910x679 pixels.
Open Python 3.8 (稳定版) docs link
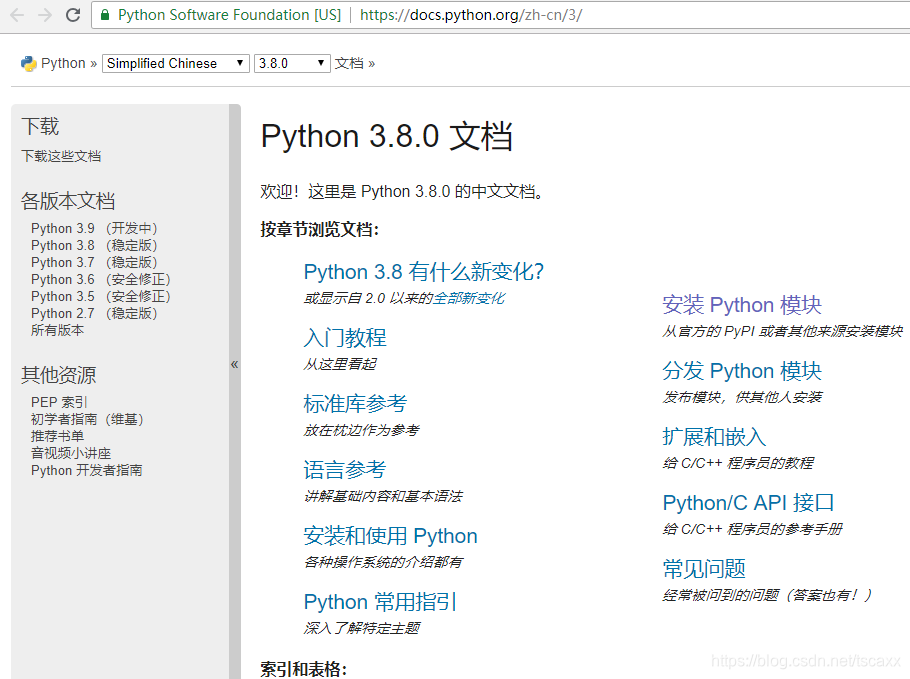click(x=94, y=245)
